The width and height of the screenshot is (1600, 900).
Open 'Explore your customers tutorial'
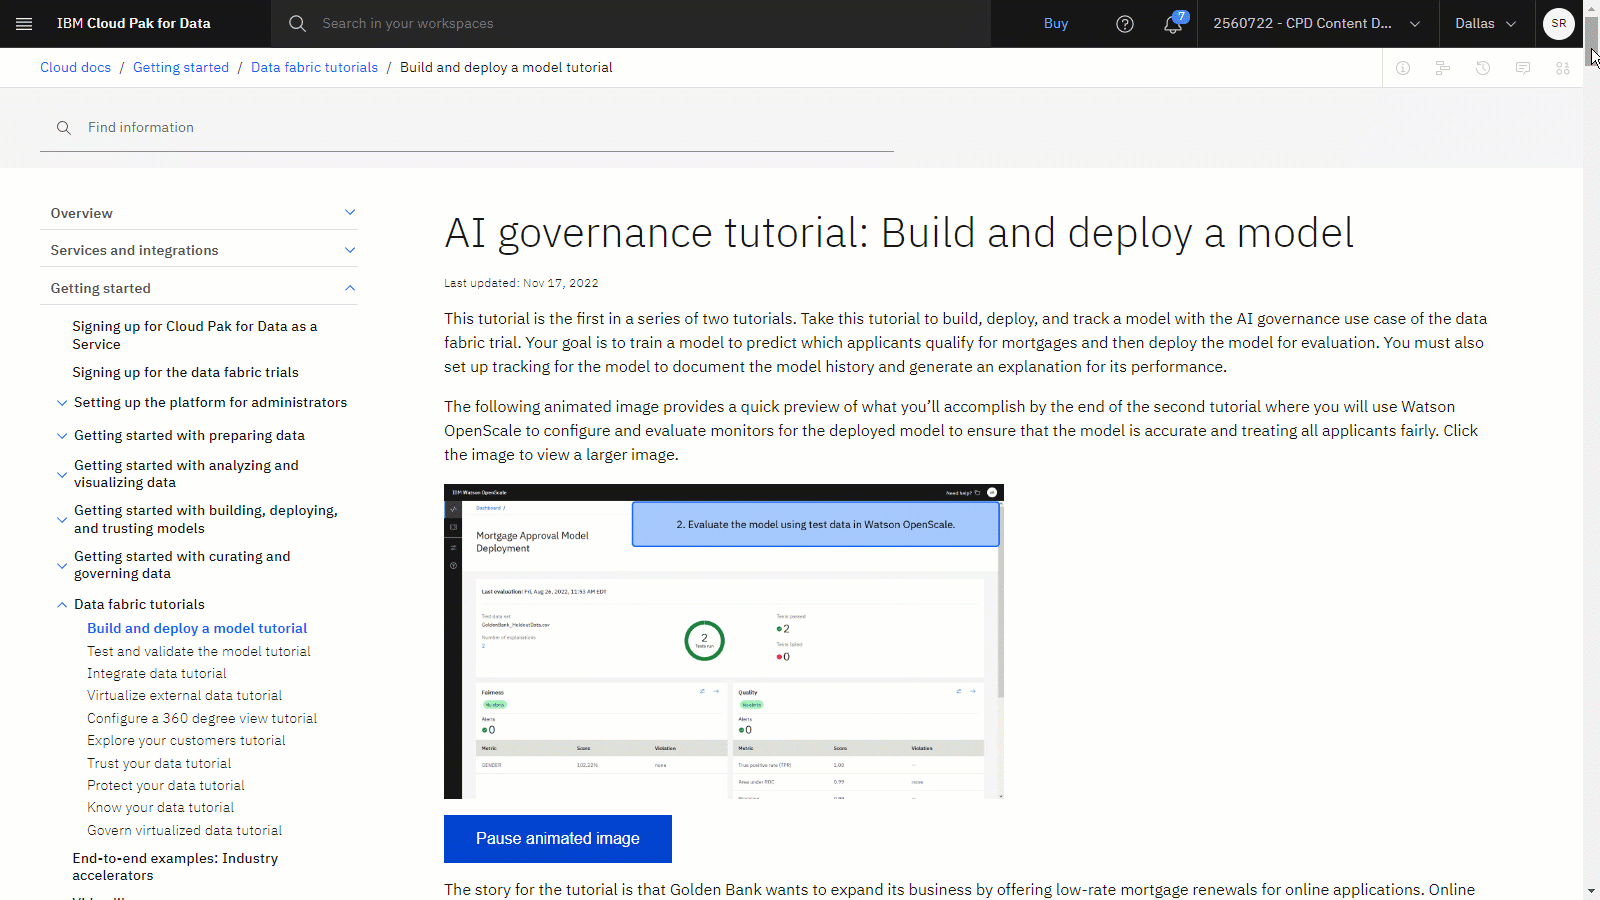[186, 740]
